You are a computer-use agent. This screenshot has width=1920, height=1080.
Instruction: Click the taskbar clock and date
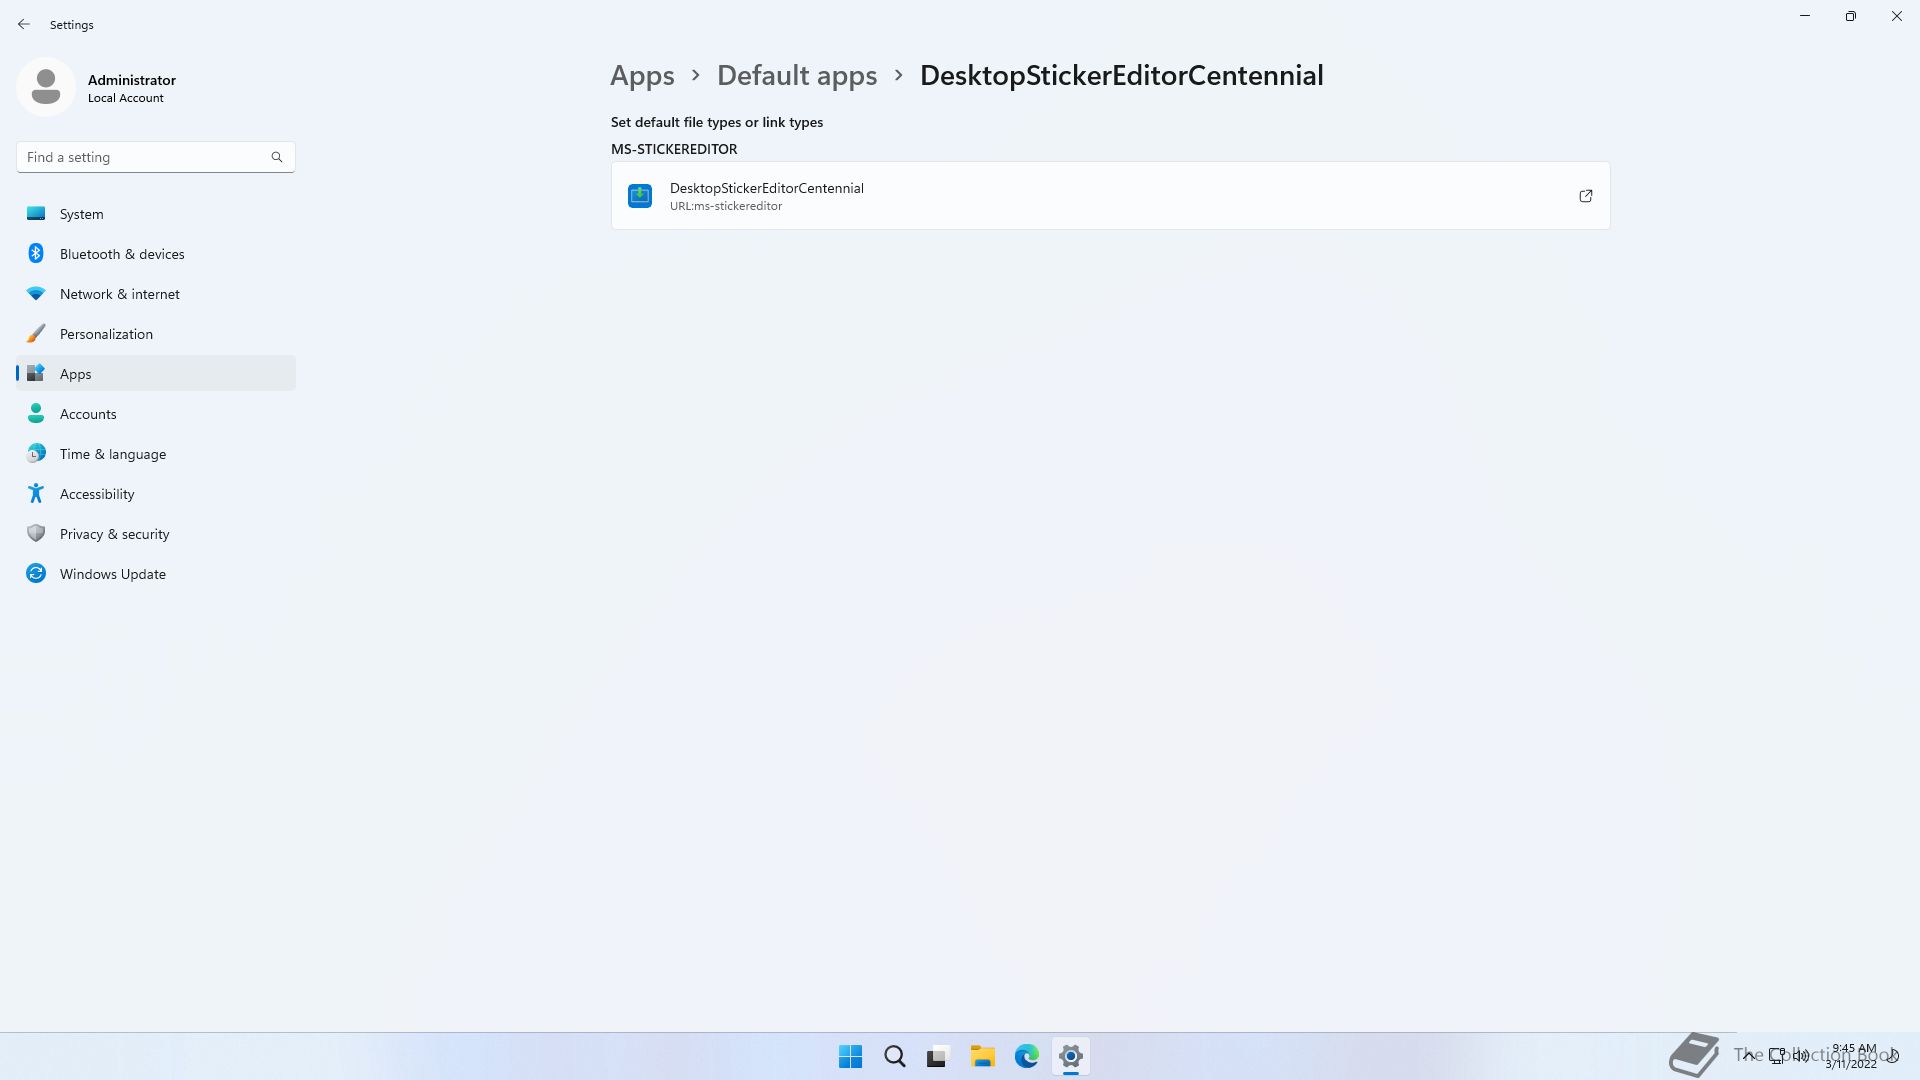tap(1852, 1056)
